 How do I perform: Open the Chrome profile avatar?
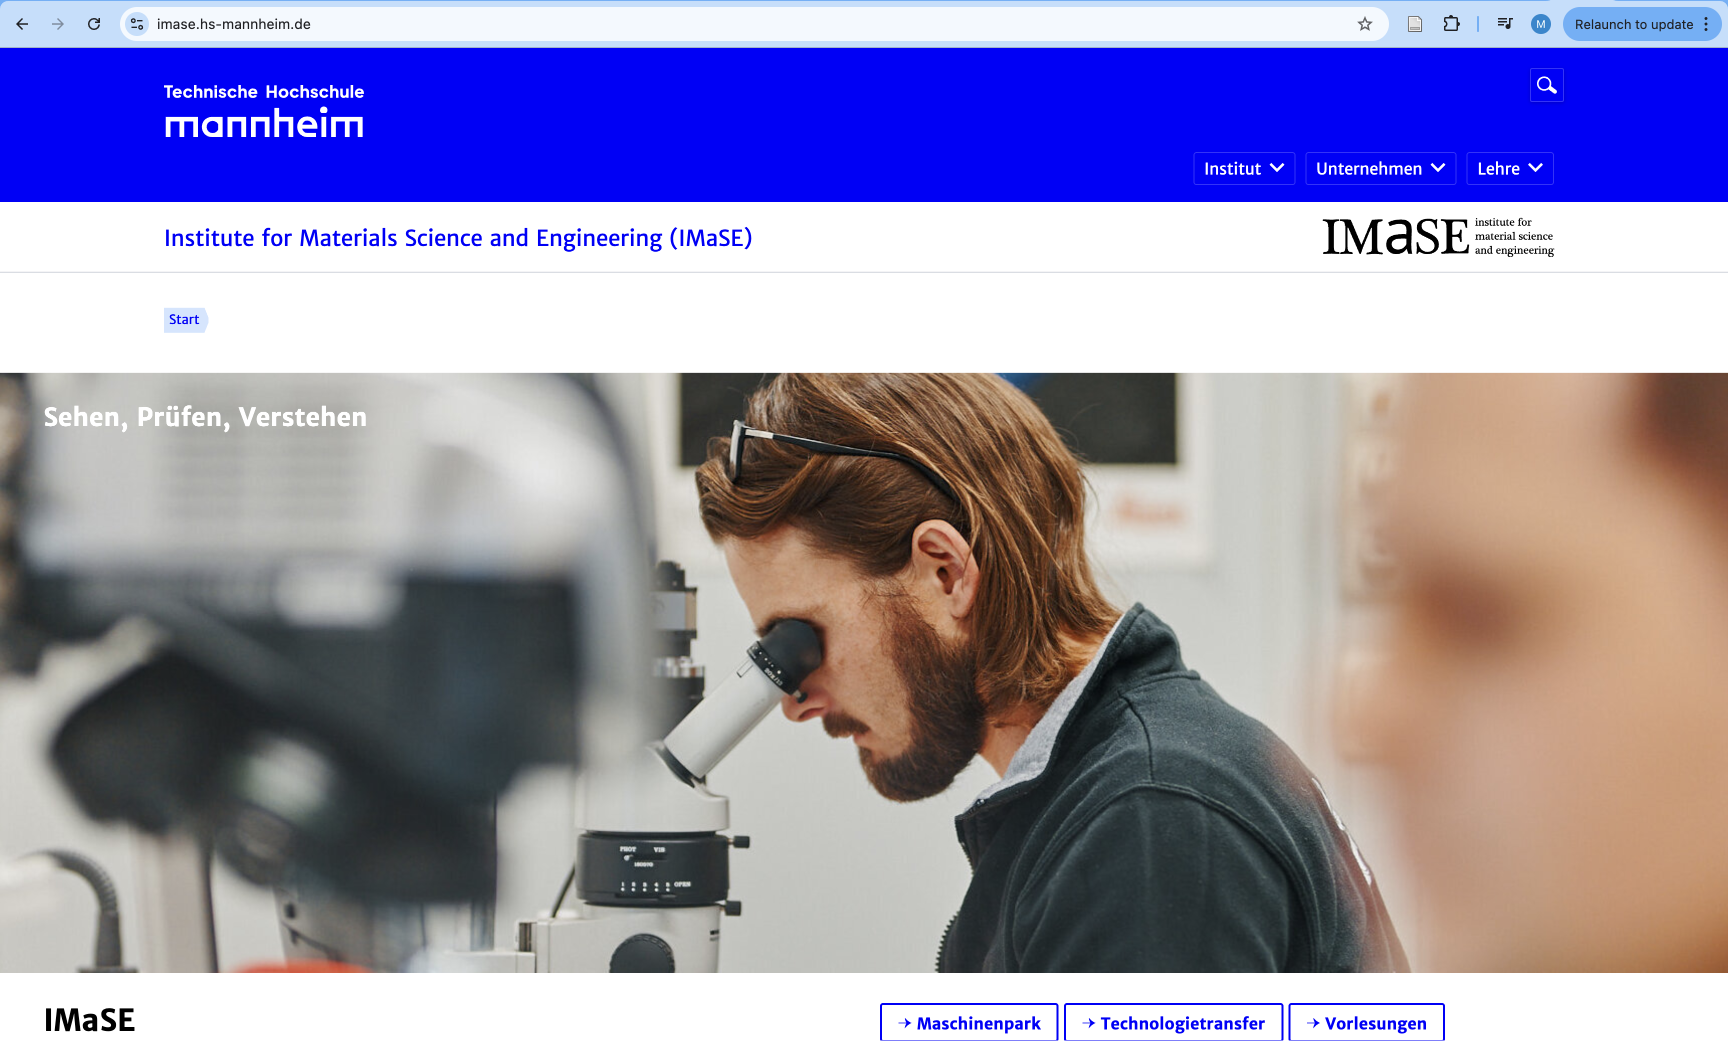1541,24
